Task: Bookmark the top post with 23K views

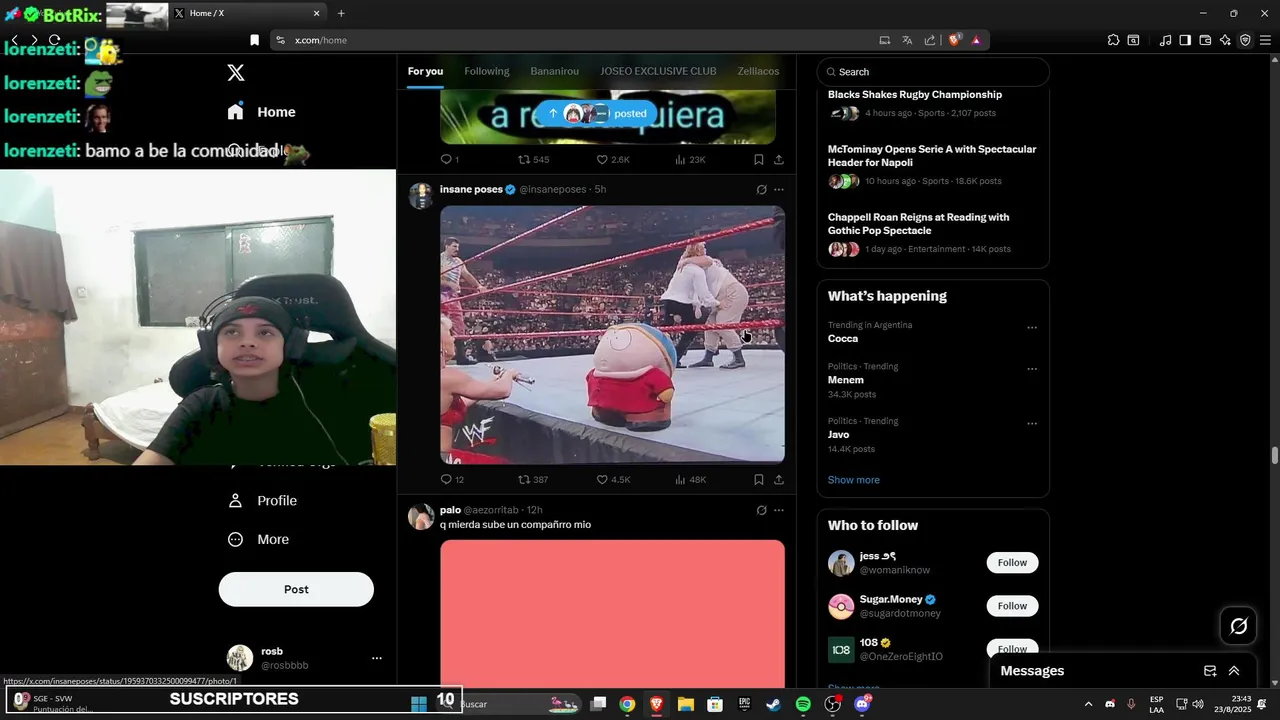Action: click(x=759, y=160)
